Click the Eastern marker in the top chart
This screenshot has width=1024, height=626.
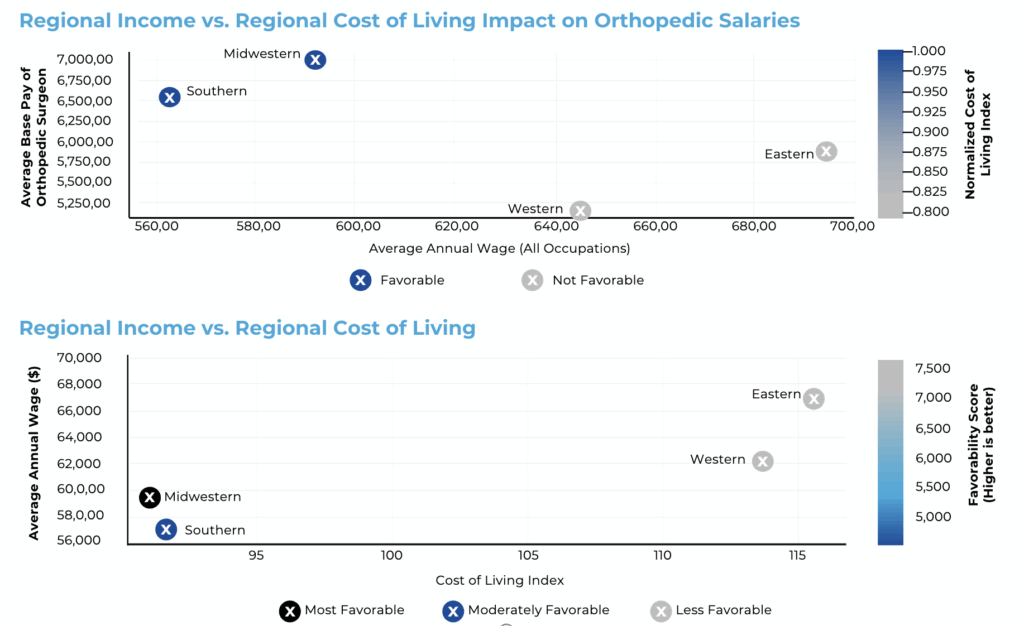(826, 151)
